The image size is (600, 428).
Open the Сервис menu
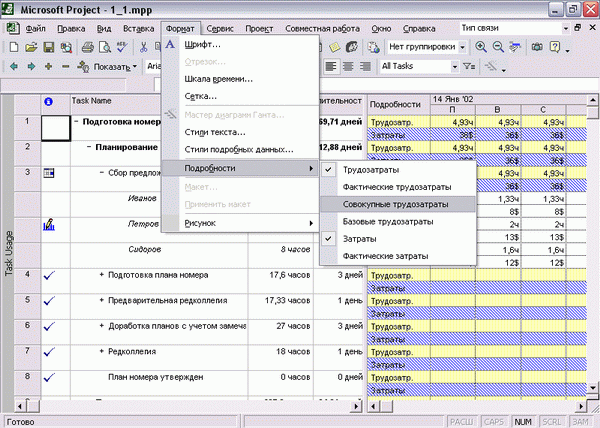coord(220,28)
